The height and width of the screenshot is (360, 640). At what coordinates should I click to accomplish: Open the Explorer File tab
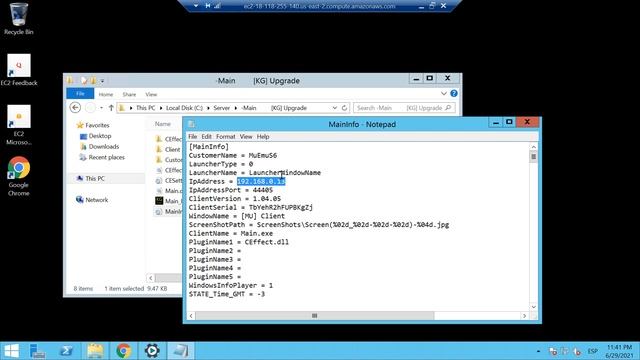pyautogui.click(x=80, y=93)
